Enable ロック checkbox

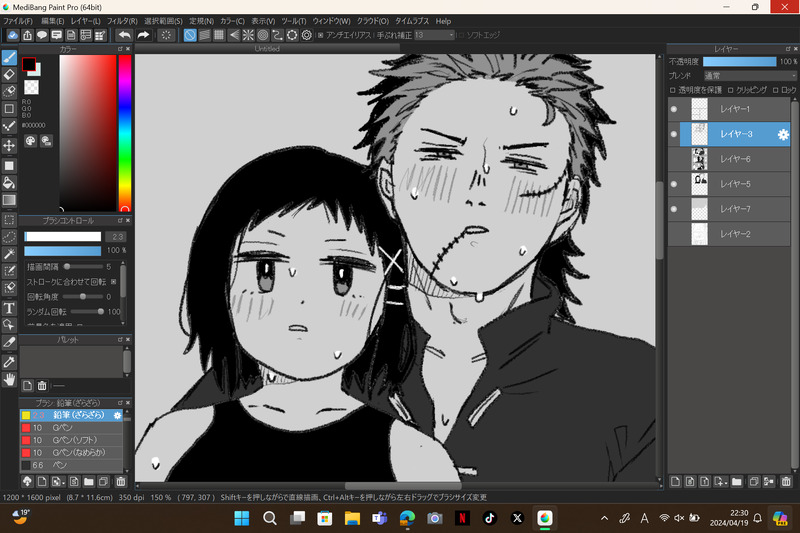pyautogui.click(x=776, y=90)
